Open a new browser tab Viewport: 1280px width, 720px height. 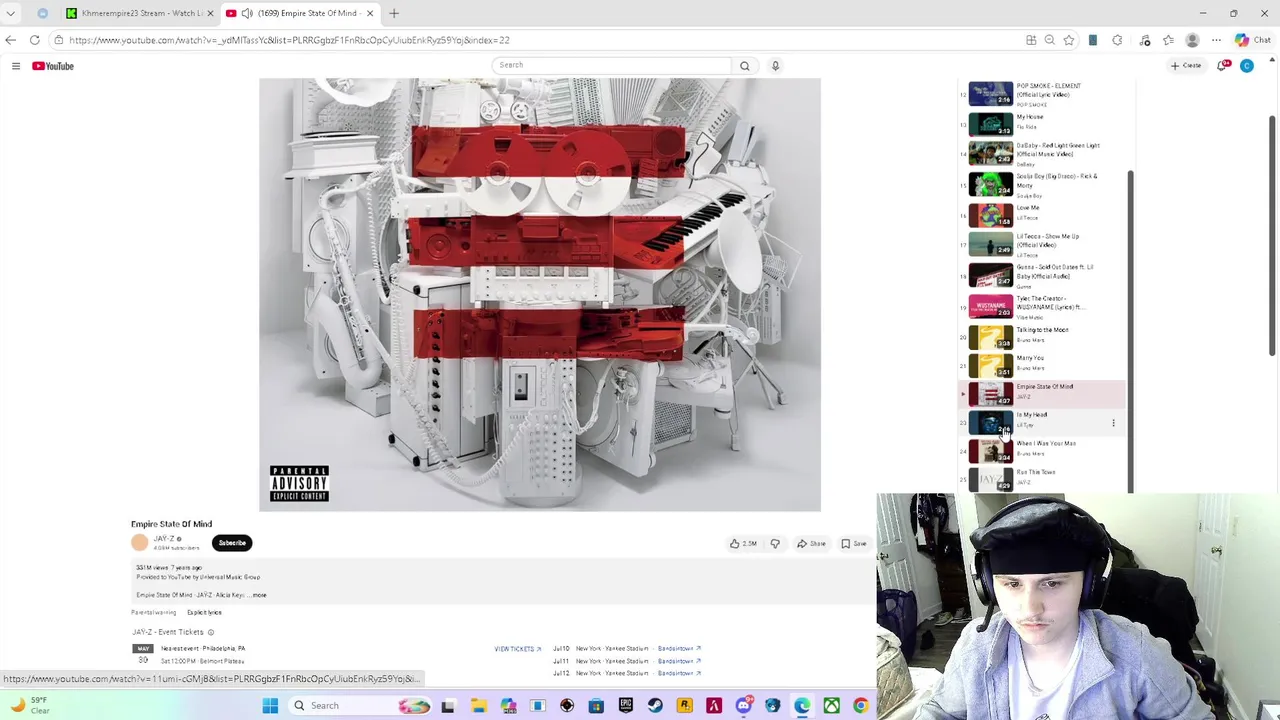(394, 13)
